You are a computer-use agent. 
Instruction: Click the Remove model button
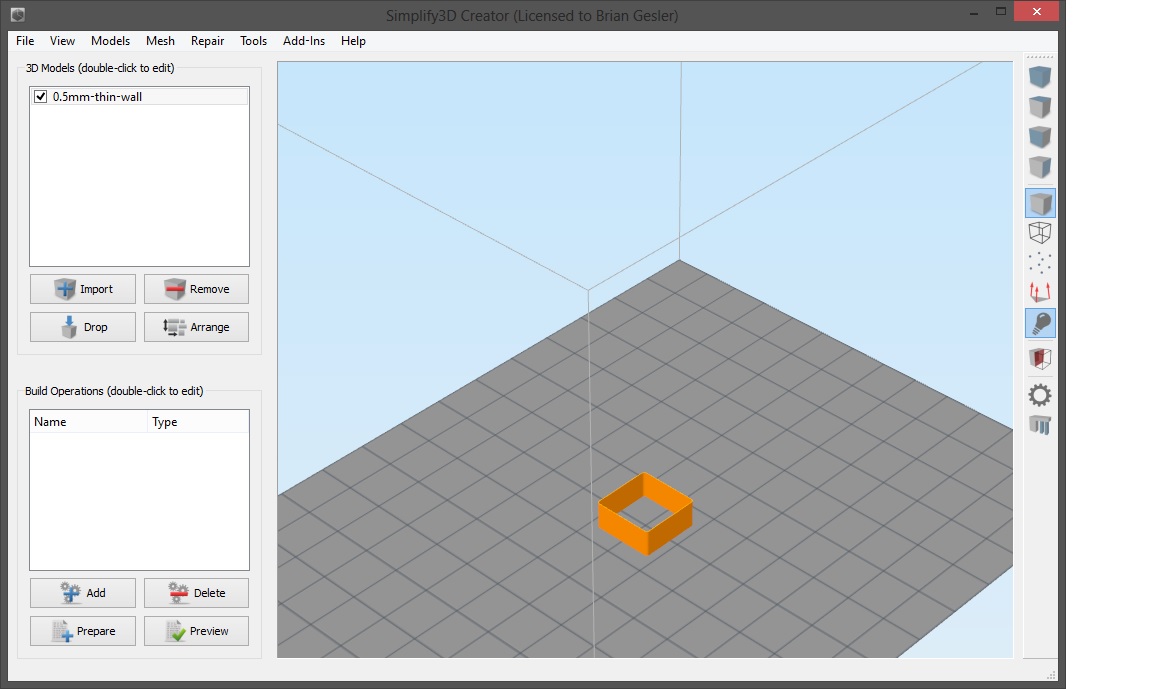(x=196, y=289)
